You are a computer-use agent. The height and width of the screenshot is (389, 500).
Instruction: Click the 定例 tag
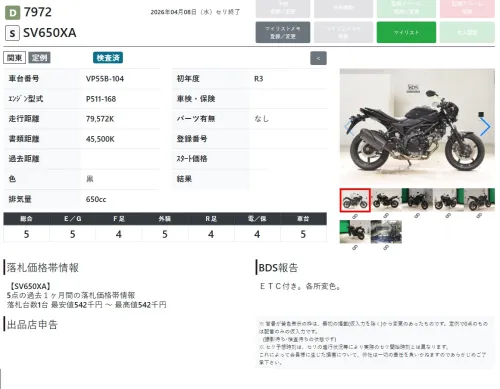click(39, 58)
